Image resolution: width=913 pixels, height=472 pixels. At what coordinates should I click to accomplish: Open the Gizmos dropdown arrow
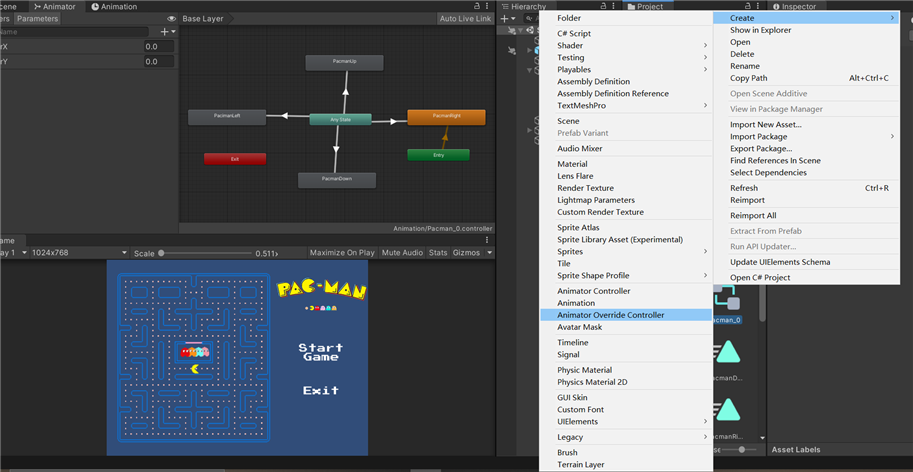point(489,253)
